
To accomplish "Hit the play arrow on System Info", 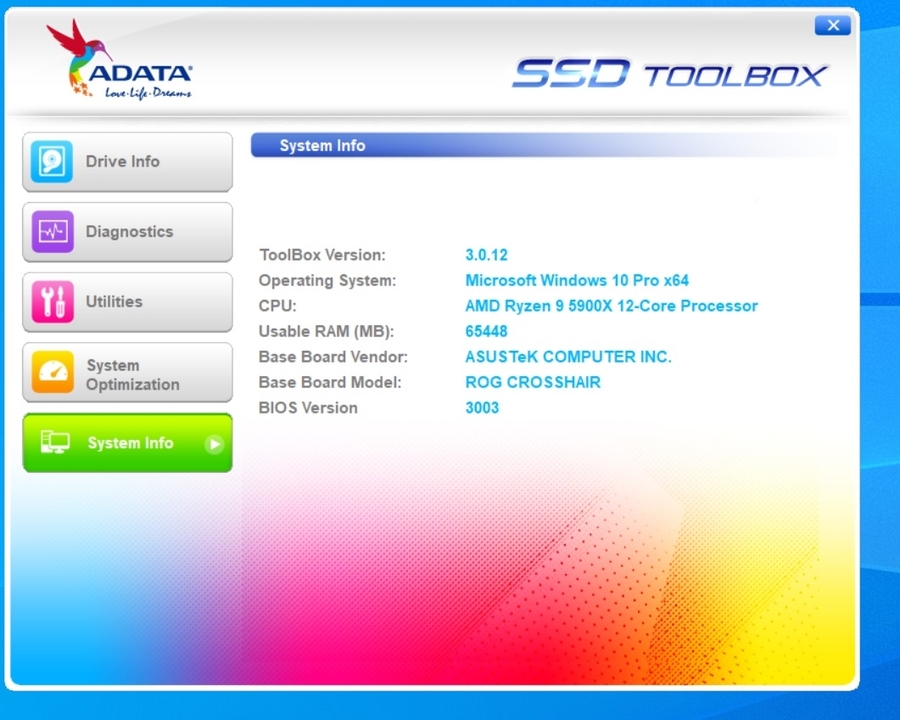I will [214, 444].
